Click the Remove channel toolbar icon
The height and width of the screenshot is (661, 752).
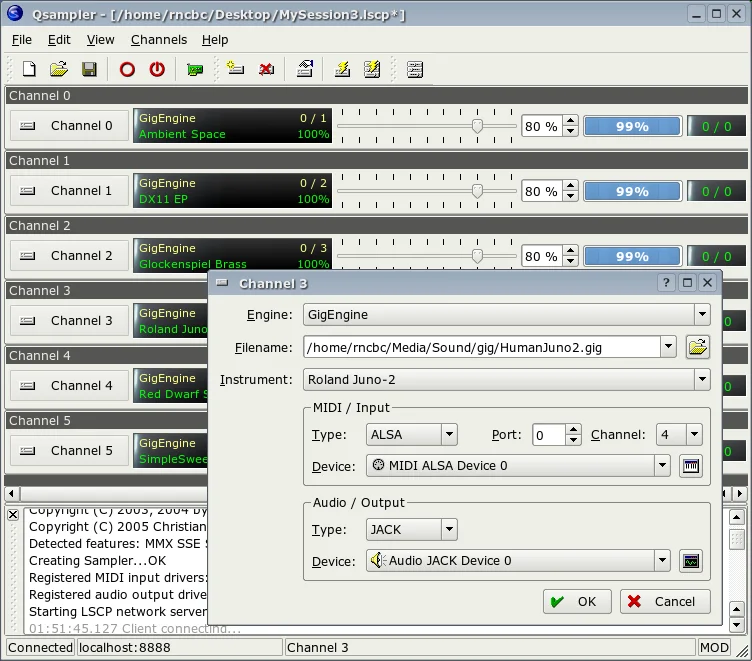(266, 69)
